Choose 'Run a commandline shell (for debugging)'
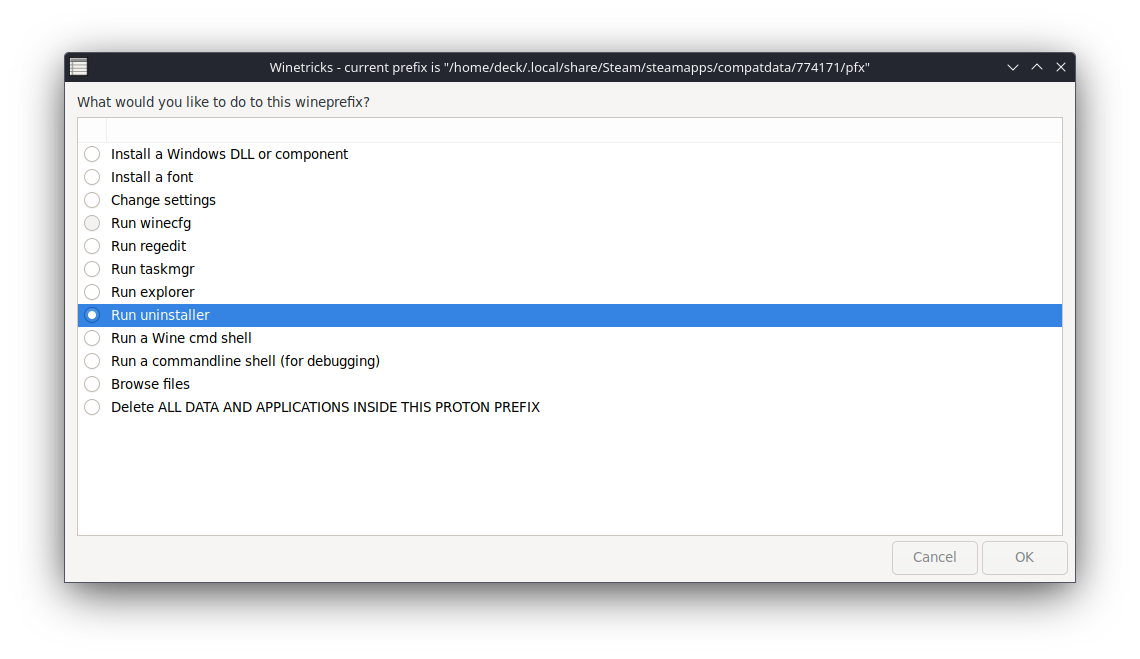Viewport: 1140px width, 659px height. 92,361
